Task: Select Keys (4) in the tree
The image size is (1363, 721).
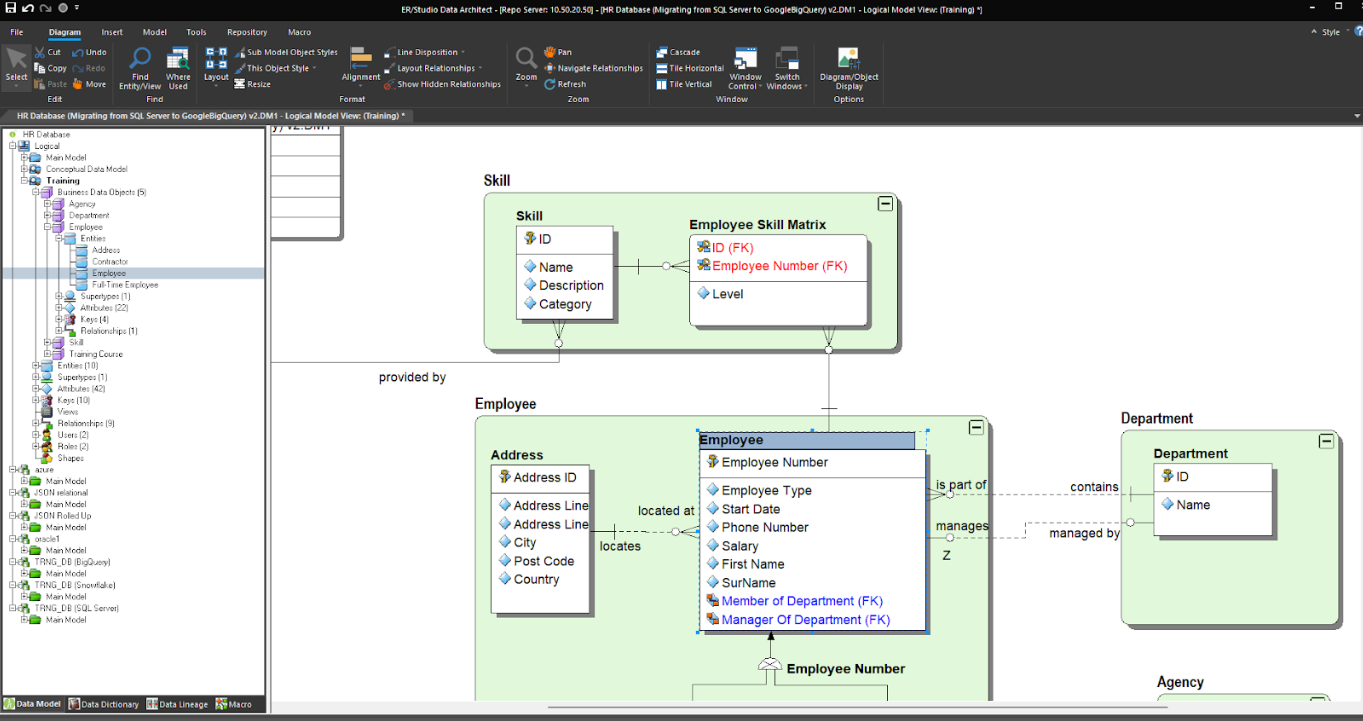Action: pyautogui.click(x=94, y=319)
